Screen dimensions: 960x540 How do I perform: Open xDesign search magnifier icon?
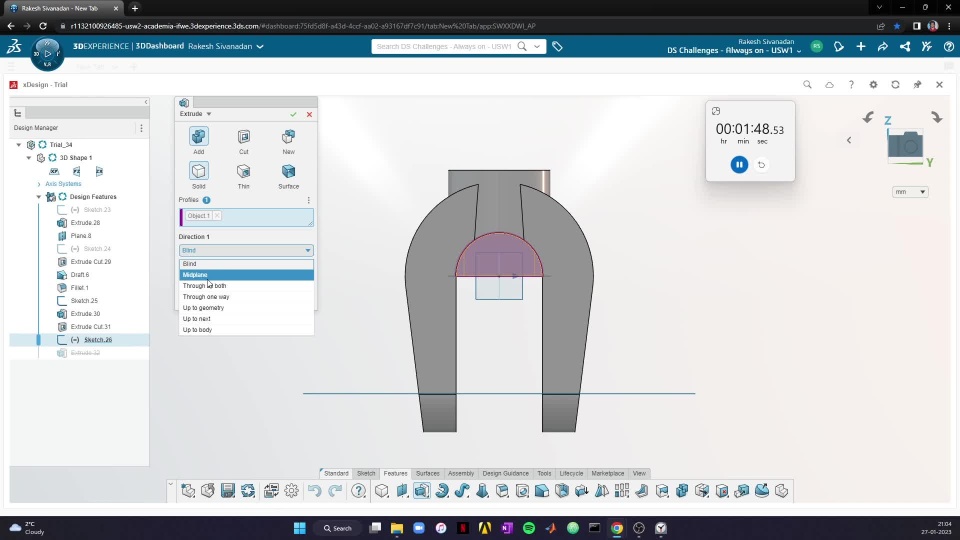pyautogui.click(x=807, y=84)
